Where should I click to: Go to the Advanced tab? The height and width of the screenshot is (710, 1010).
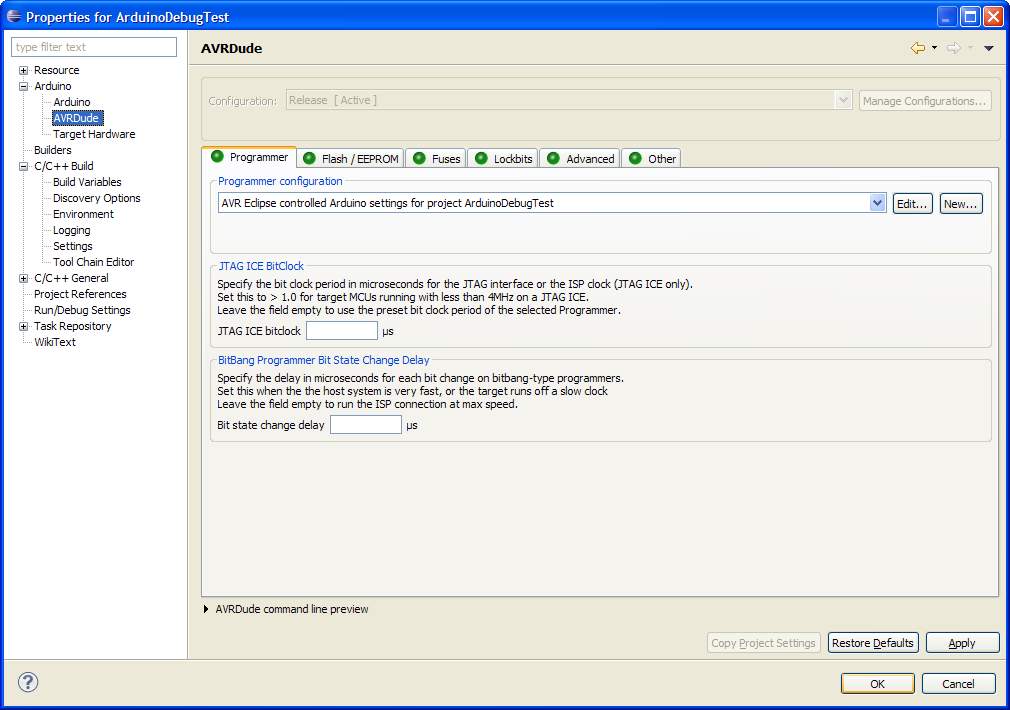(x=581, y=159)
